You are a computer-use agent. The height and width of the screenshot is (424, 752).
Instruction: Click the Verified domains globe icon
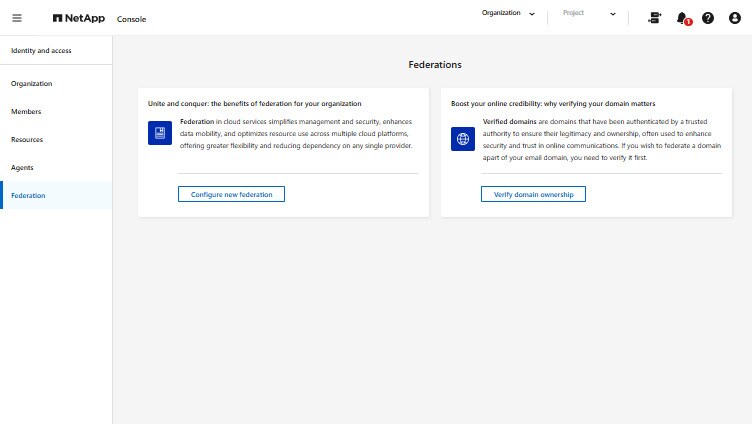[x=463, y=139]
